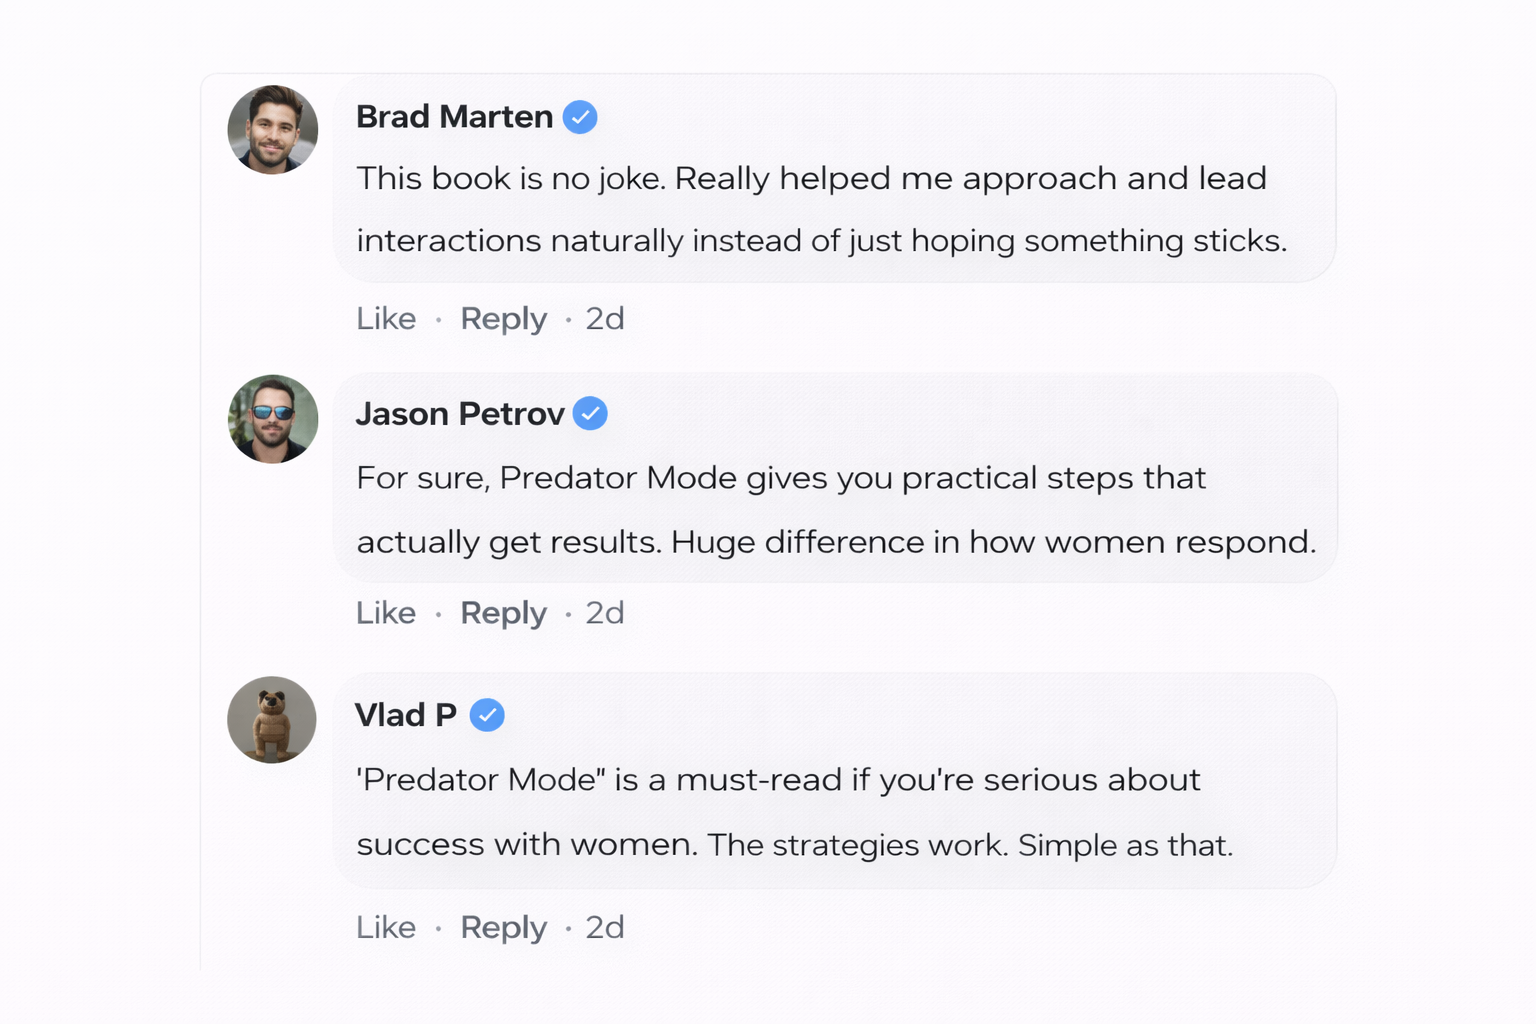The height and width of the screenshot is (1024, 1536).
Task: Visit the Jason Petrov profile name link
Action: point(460,414)
